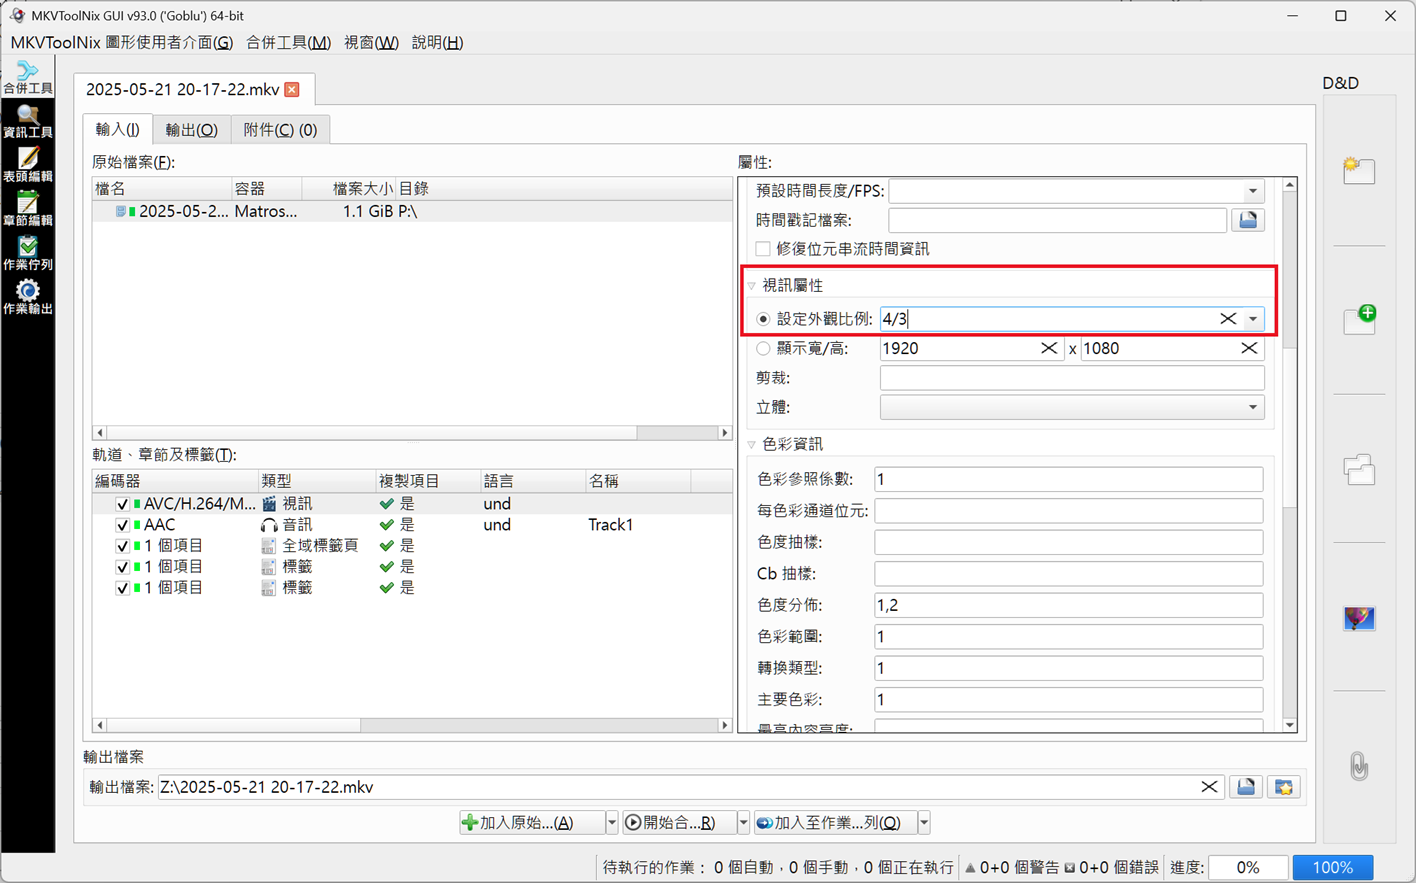
Task: Click the D&D panel paperclip attachment icon
Action: [1359, 766]
